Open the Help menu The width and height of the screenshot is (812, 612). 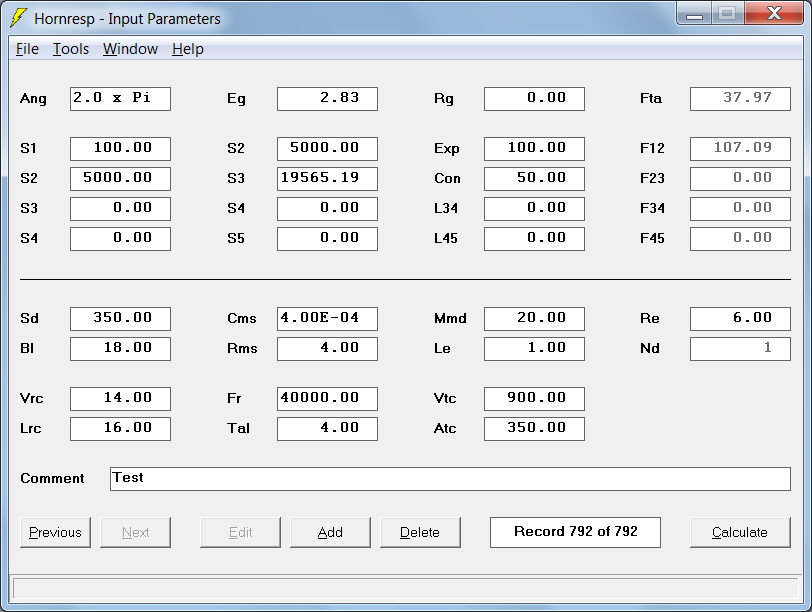pos(187,49)
